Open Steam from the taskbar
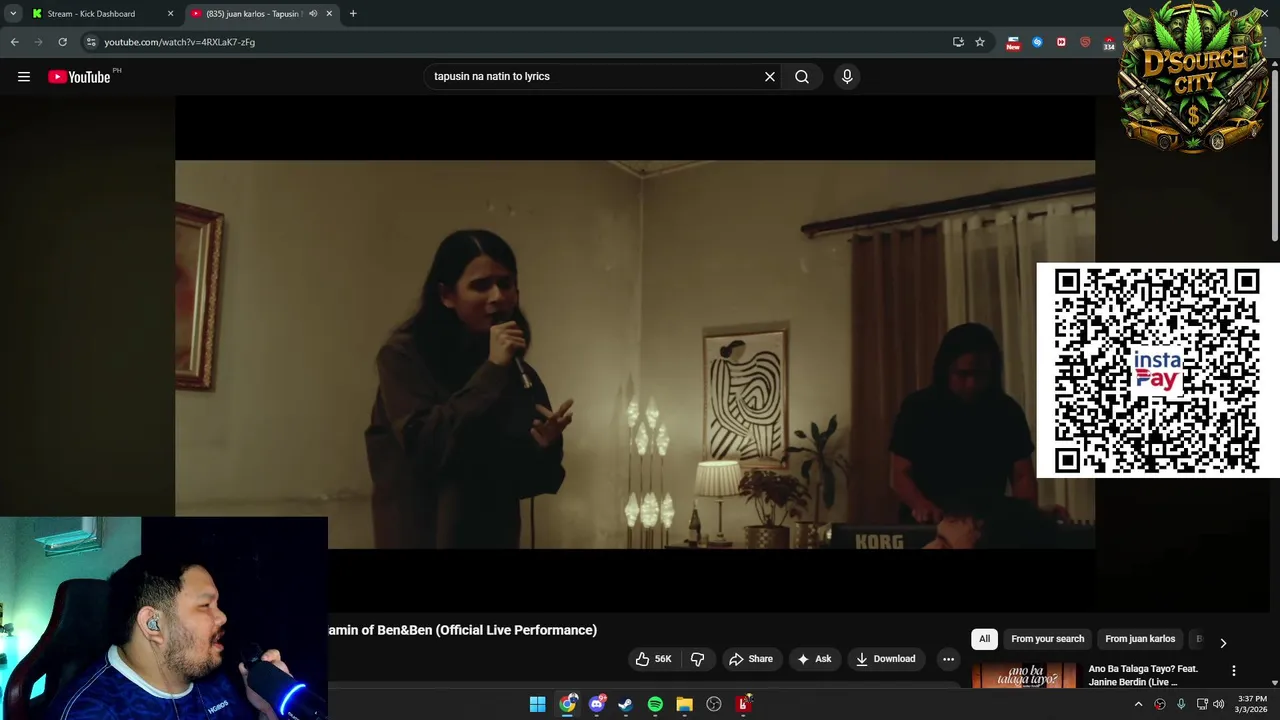Viewport: 1280px width, 720px height. [x=626, y=704]
